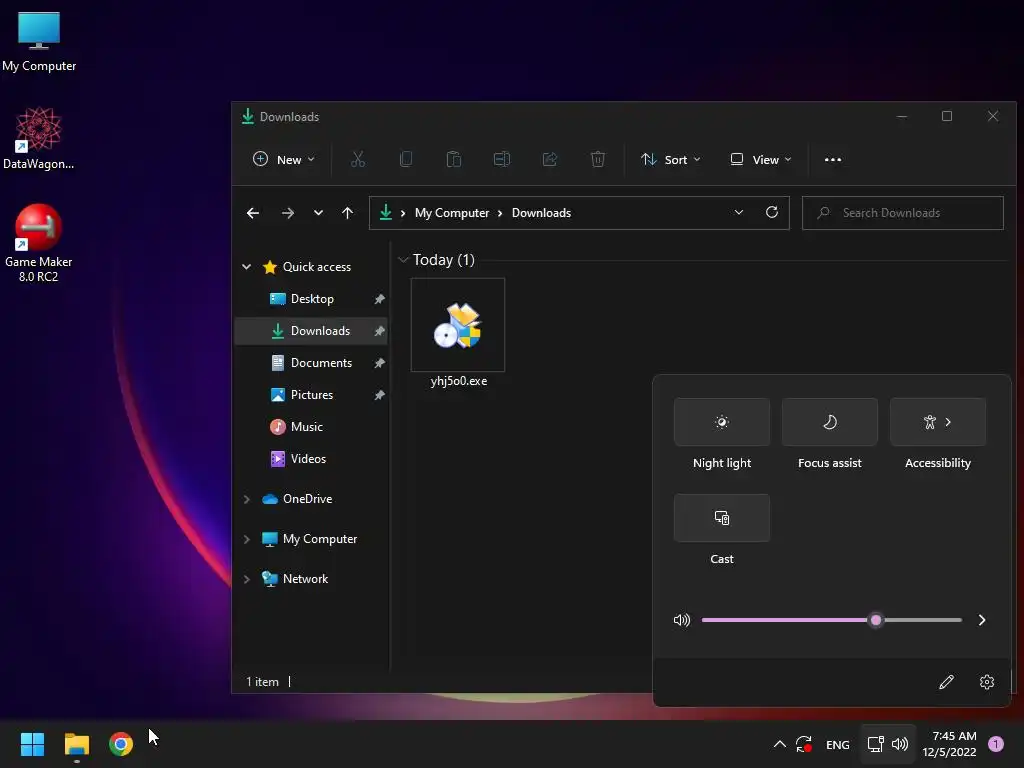Screen dimensions: 1024x768
Task: Select Desktop in Quick access
Action: coord(312,299)
